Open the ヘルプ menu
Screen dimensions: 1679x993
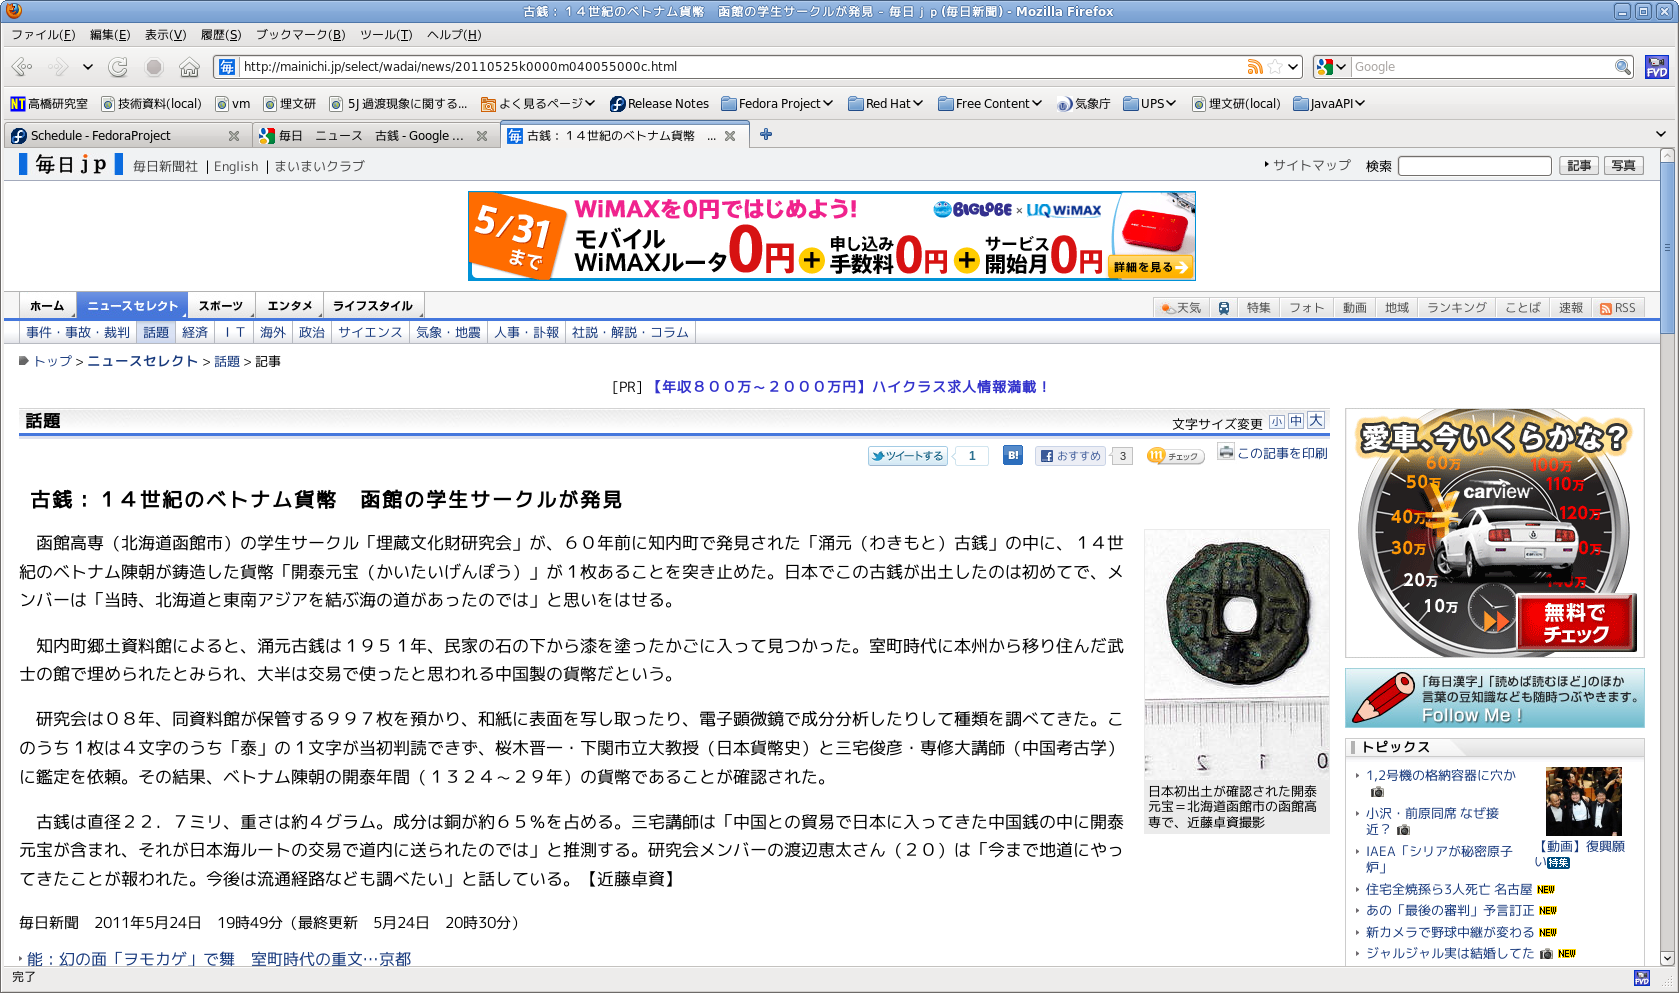454,35
